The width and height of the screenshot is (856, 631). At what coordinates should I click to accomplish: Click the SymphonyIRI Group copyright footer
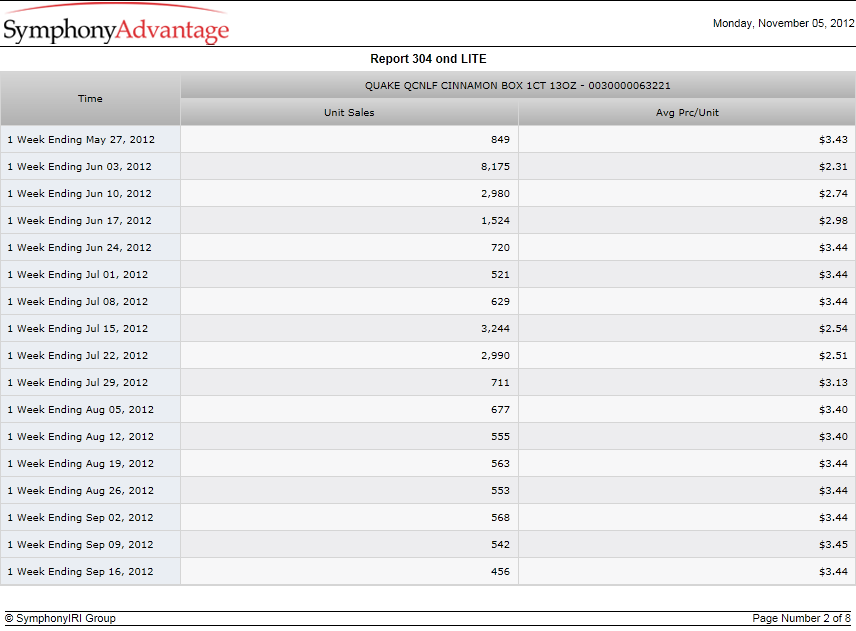click(x=61, y=618)
